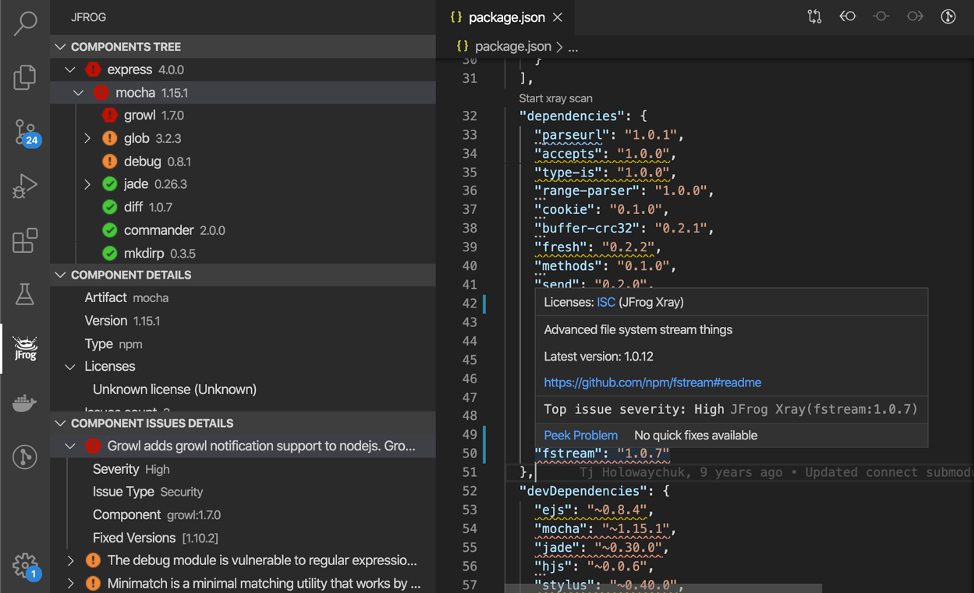Screen dimensions: 974x593
Task: Collapse the Growl notification issue
Action: tap(70, 446)
